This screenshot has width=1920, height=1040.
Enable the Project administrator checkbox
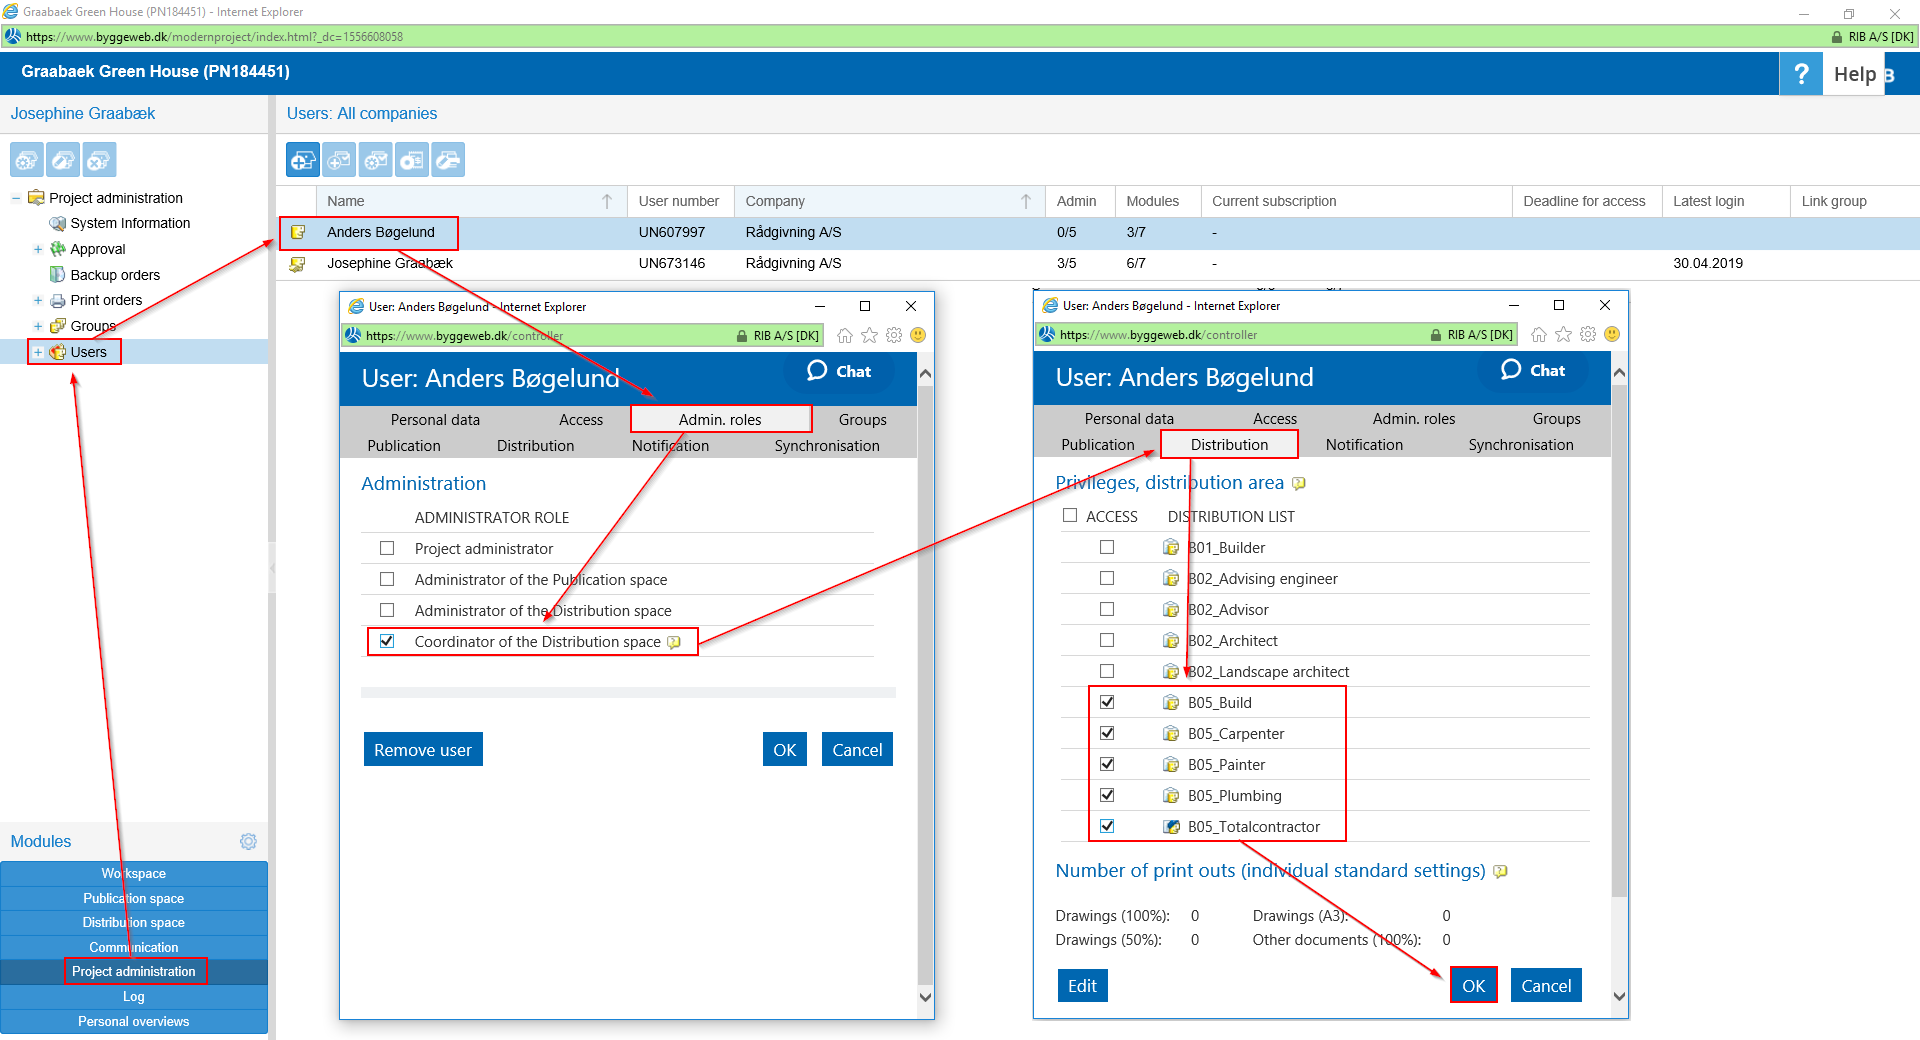coord(387,548)
